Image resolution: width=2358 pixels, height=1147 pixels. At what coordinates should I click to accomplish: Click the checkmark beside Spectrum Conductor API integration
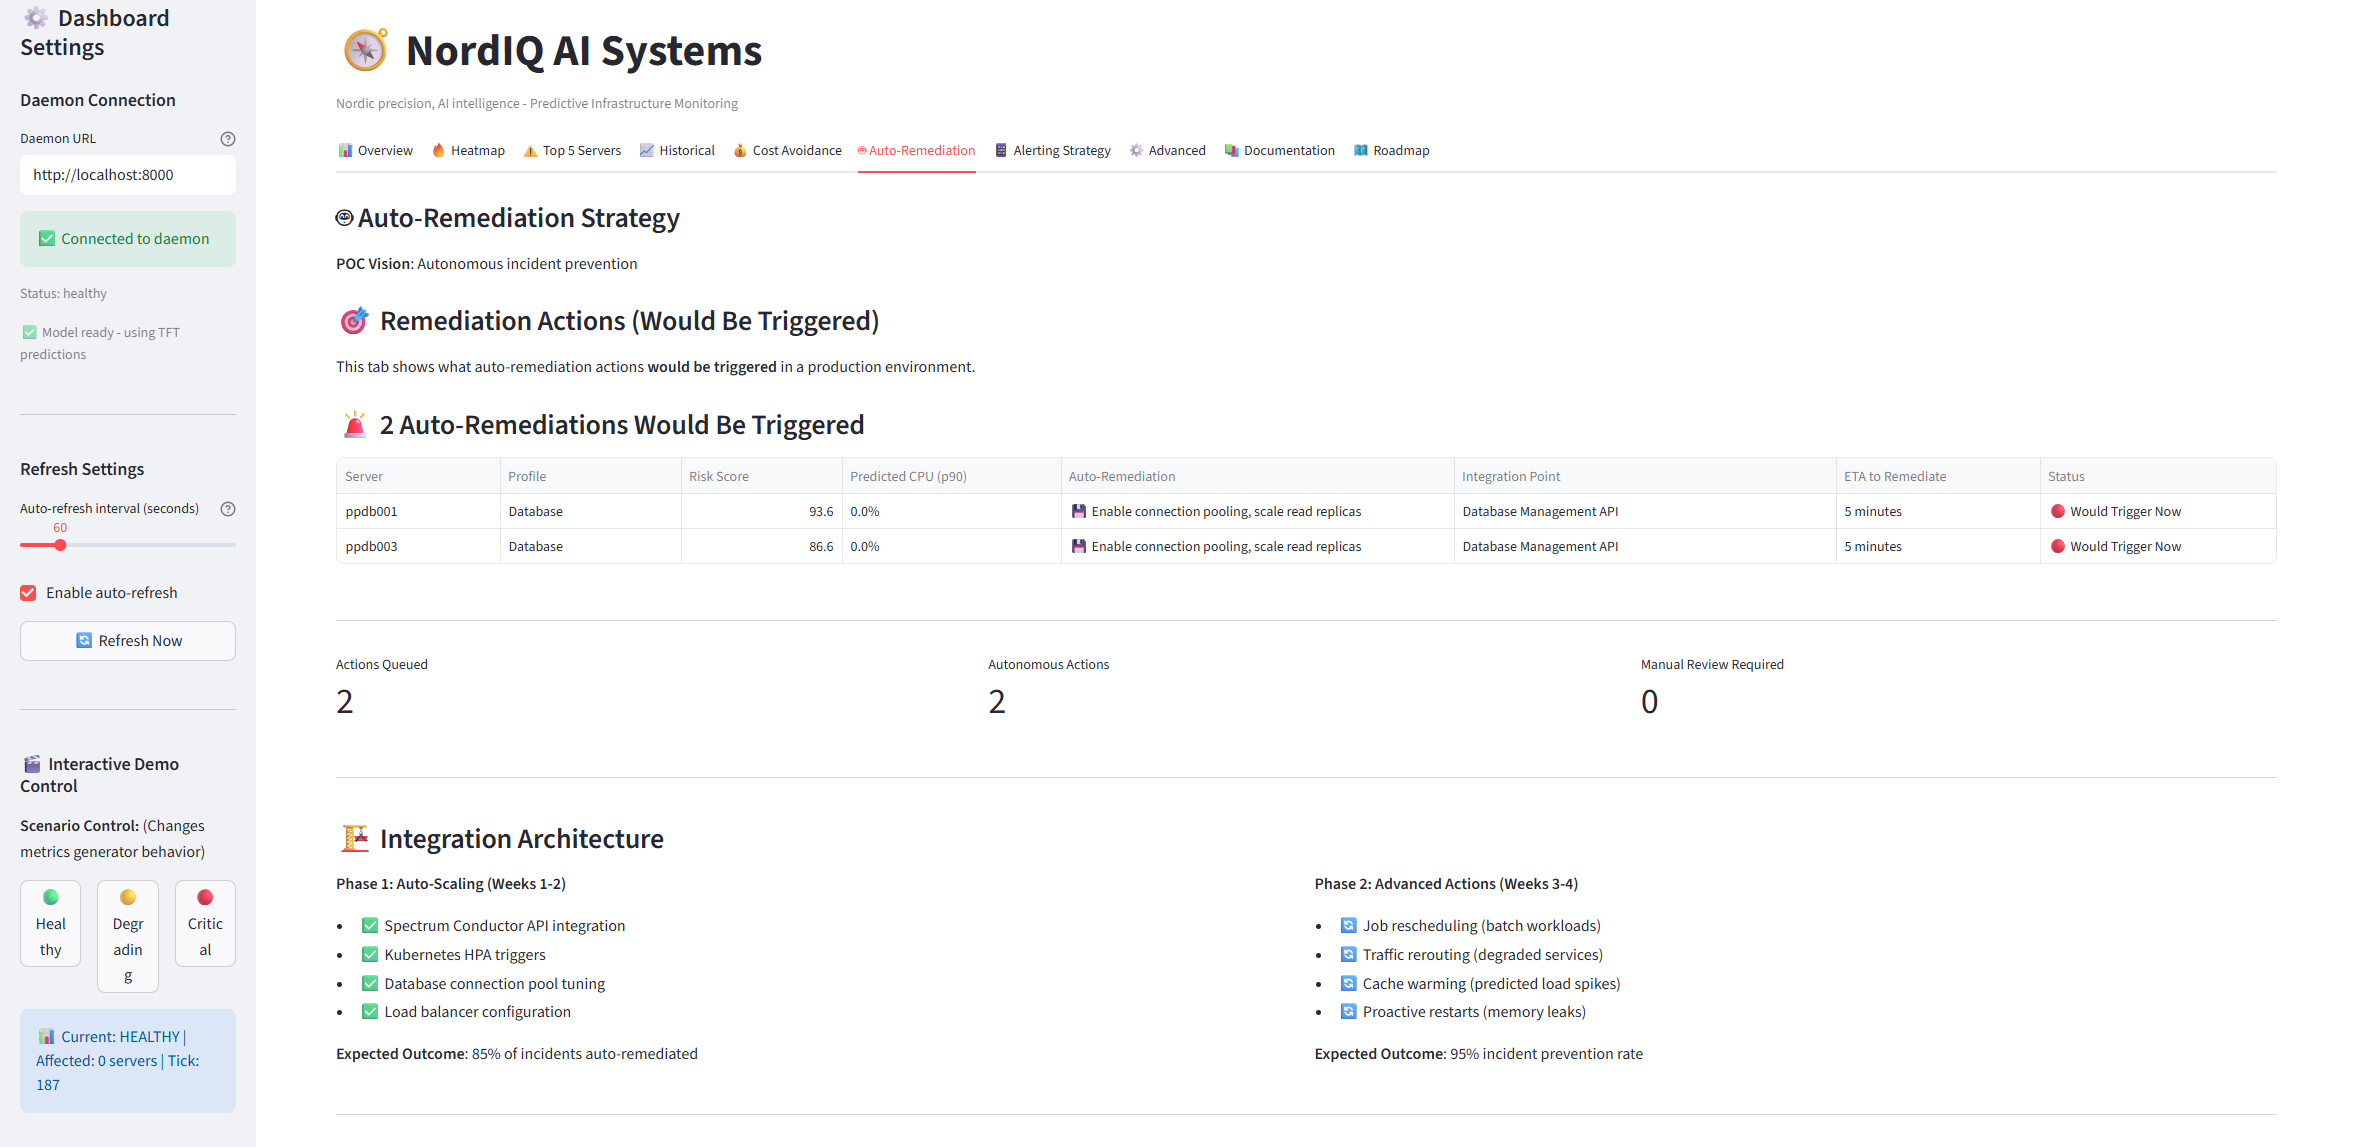[369, 925]
